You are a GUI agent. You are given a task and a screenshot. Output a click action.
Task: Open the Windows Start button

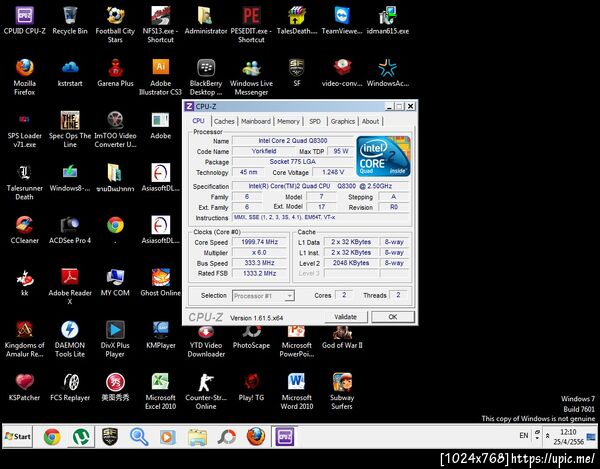coord(18,436)
